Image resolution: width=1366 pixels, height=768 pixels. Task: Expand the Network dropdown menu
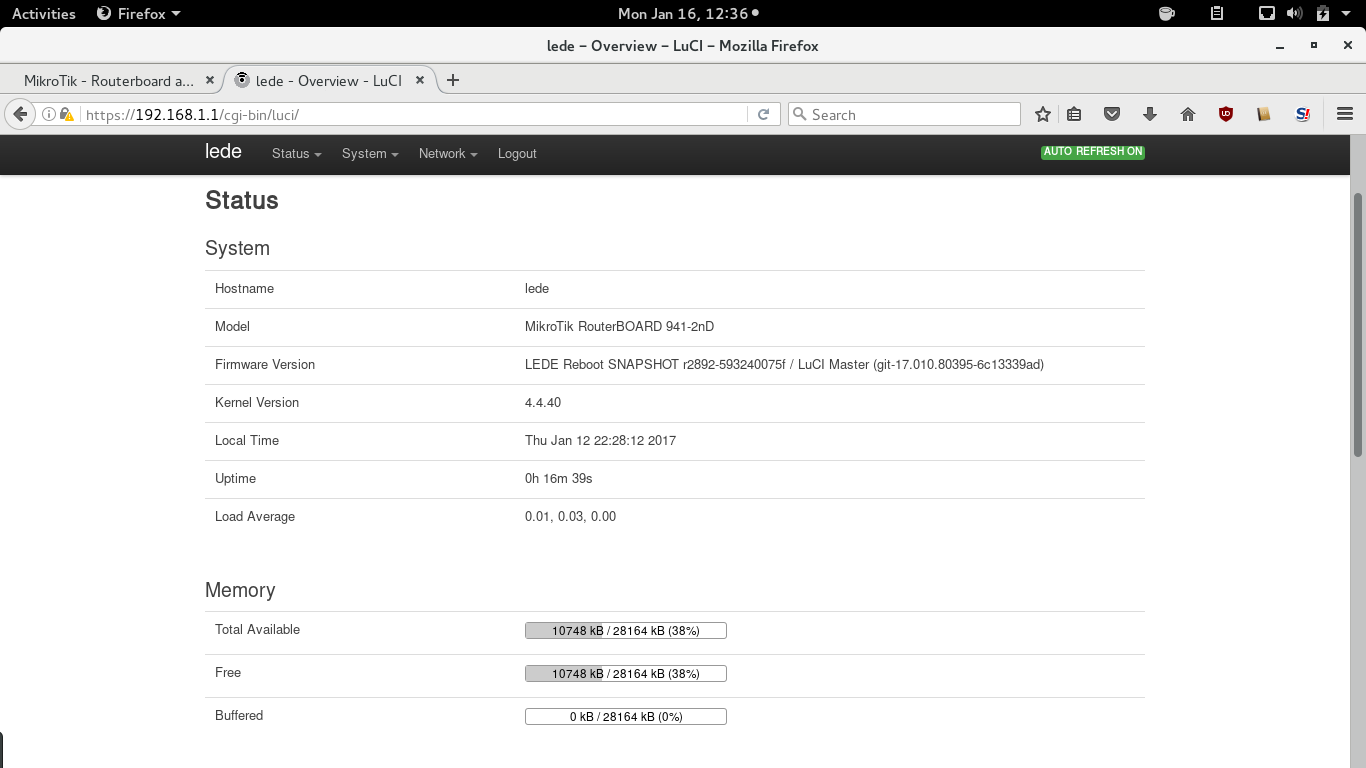click(x=448, y=154)
